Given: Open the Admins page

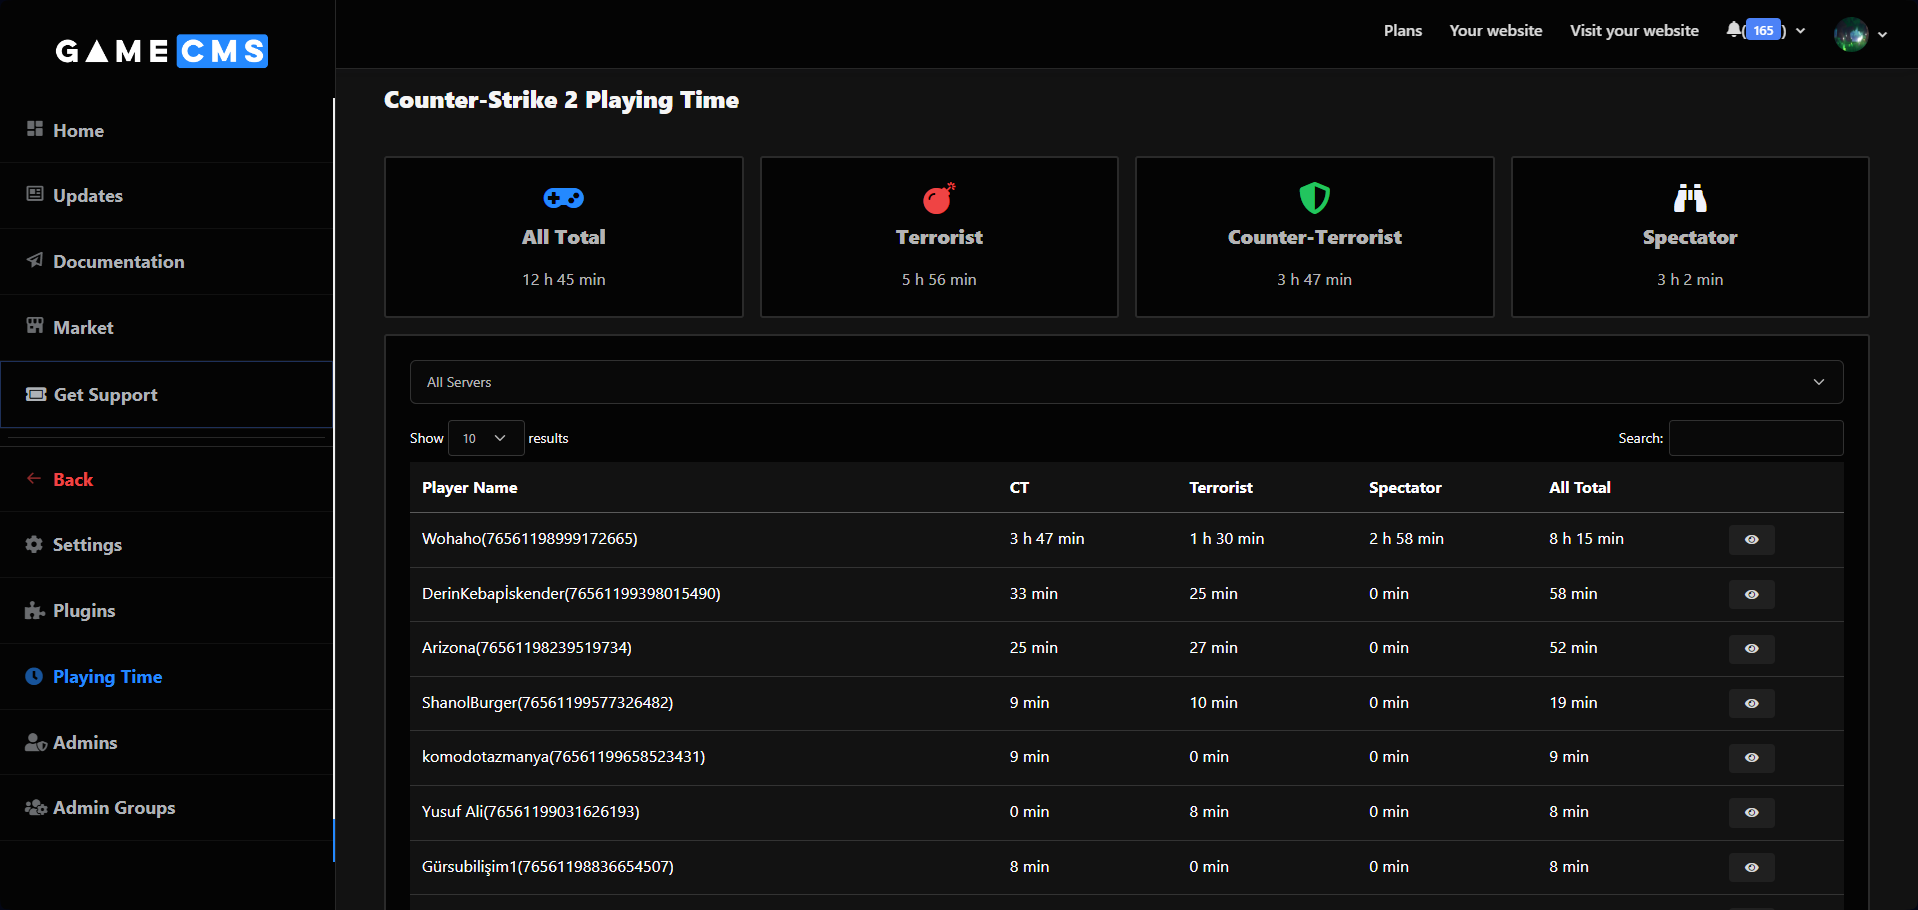Looking at the screenshot, I should (x=166, y=742).
